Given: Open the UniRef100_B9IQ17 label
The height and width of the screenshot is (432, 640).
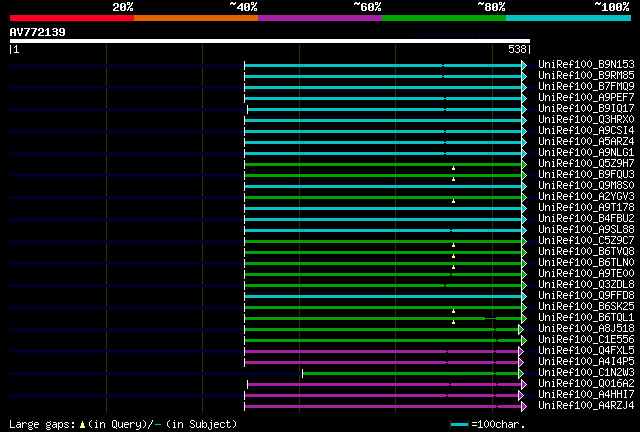Looking at the screenshot, I should [586, 109].
